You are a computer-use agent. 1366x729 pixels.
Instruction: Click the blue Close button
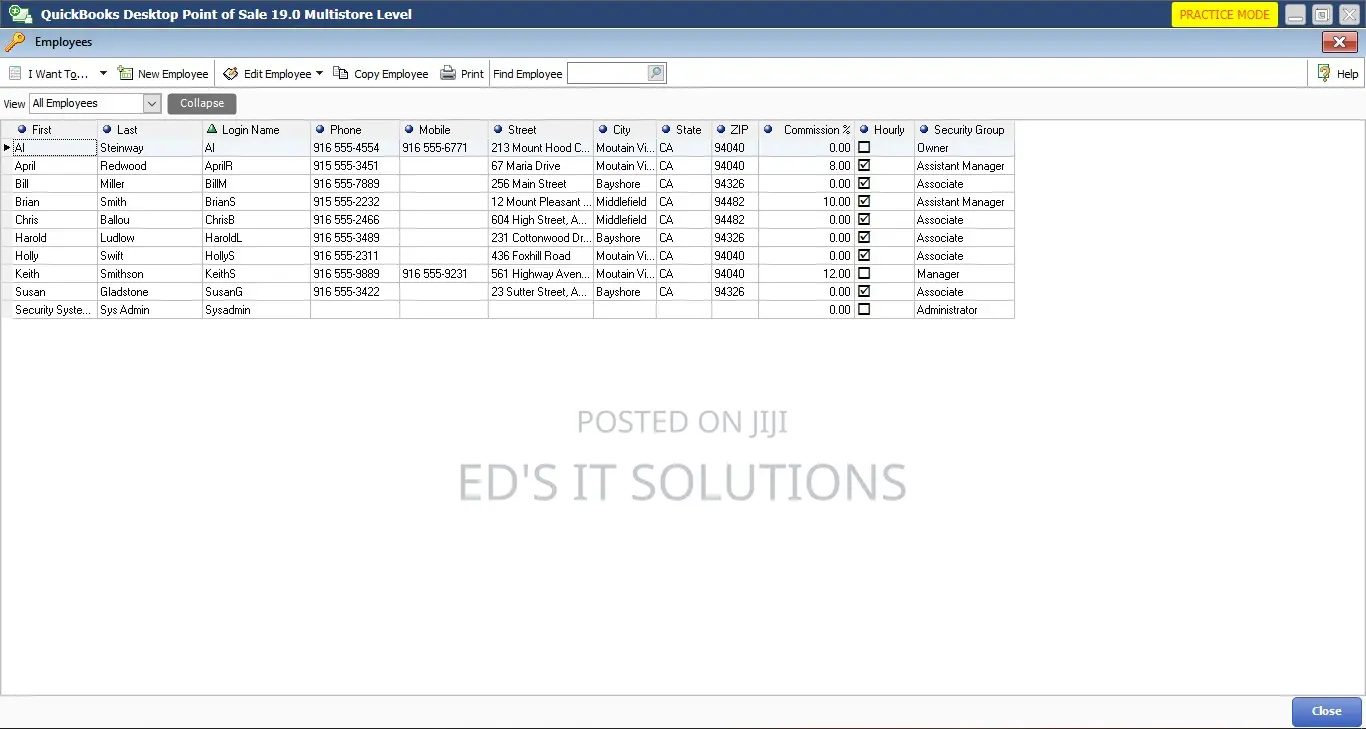point(1326,711)
